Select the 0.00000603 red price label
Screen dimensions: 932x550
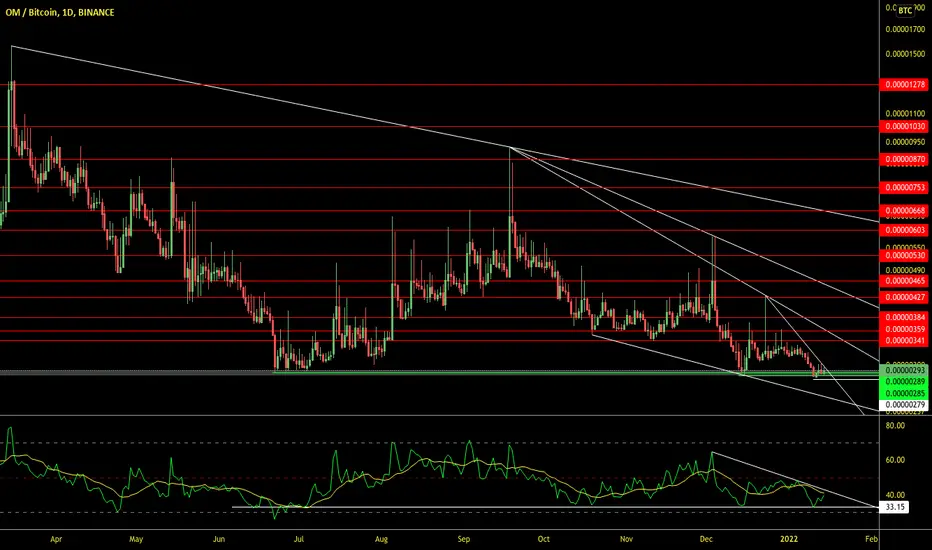click(x=903, y=230)
